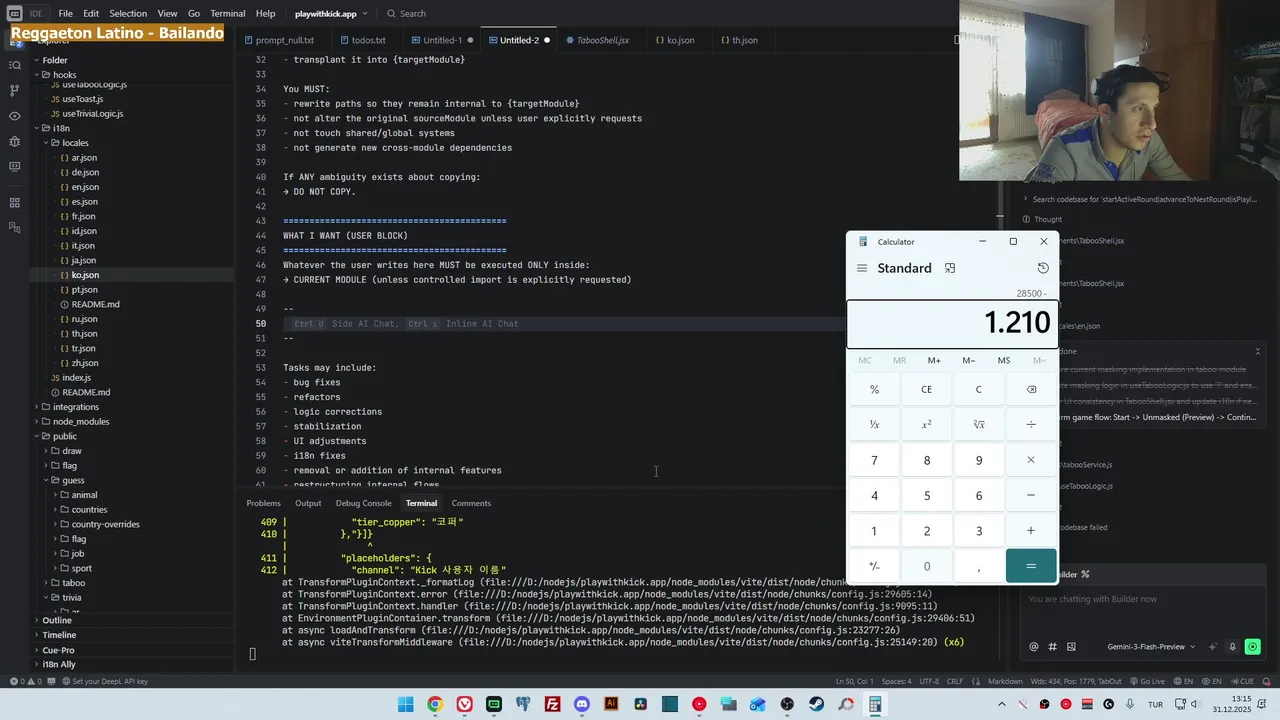This screenshot has width=1280, height=720.
Task: Click the calculator CE button
Action: tap(926, 390)
